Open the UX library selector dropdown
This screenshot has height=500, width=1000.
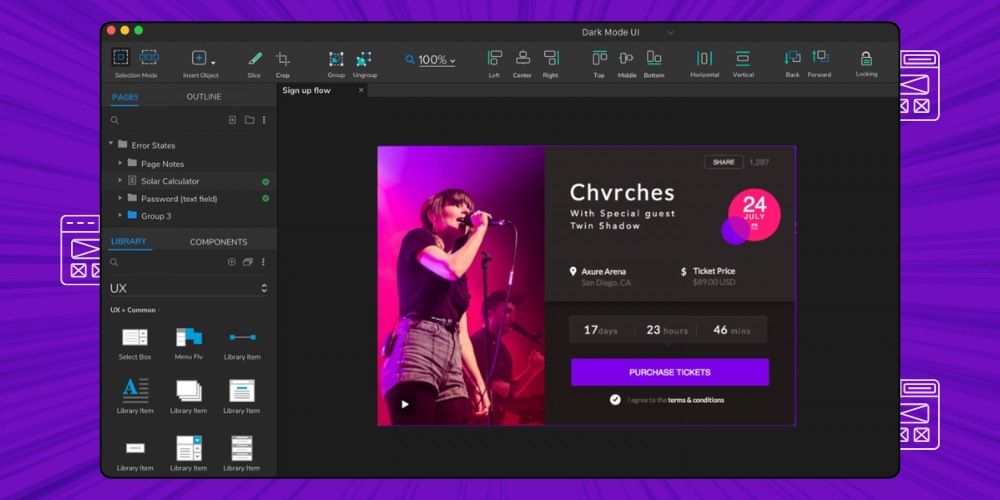tap(189, 288)
